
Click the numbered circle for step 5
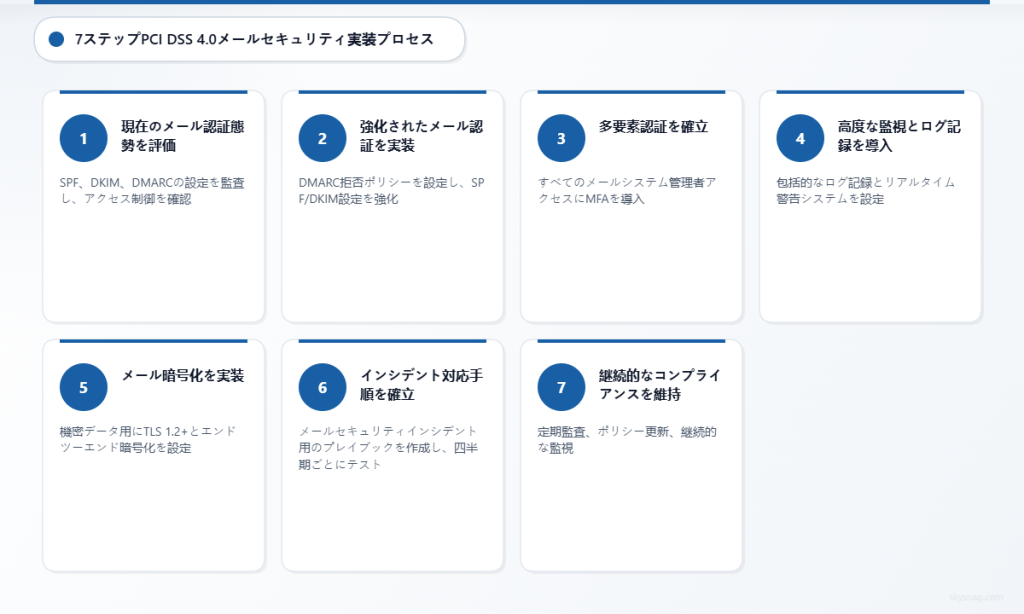(x=83, y=387)
